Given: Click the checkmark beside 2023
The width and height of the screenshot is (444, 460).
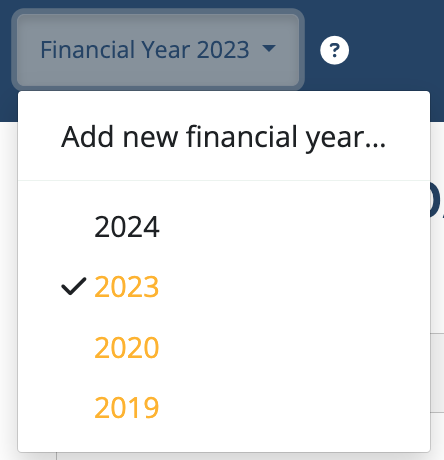Looking at the screenshot, I should tap(74, 286).
